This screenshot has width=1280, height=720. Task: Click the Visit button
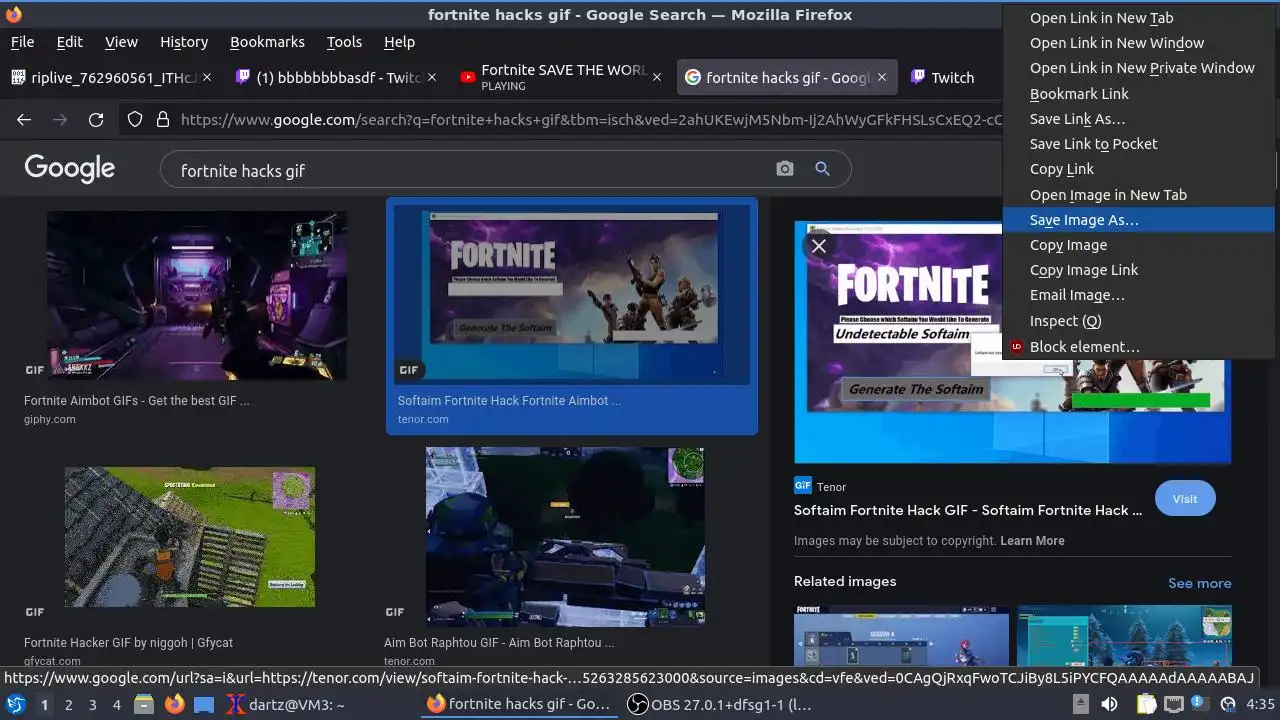click(1185, 499)
